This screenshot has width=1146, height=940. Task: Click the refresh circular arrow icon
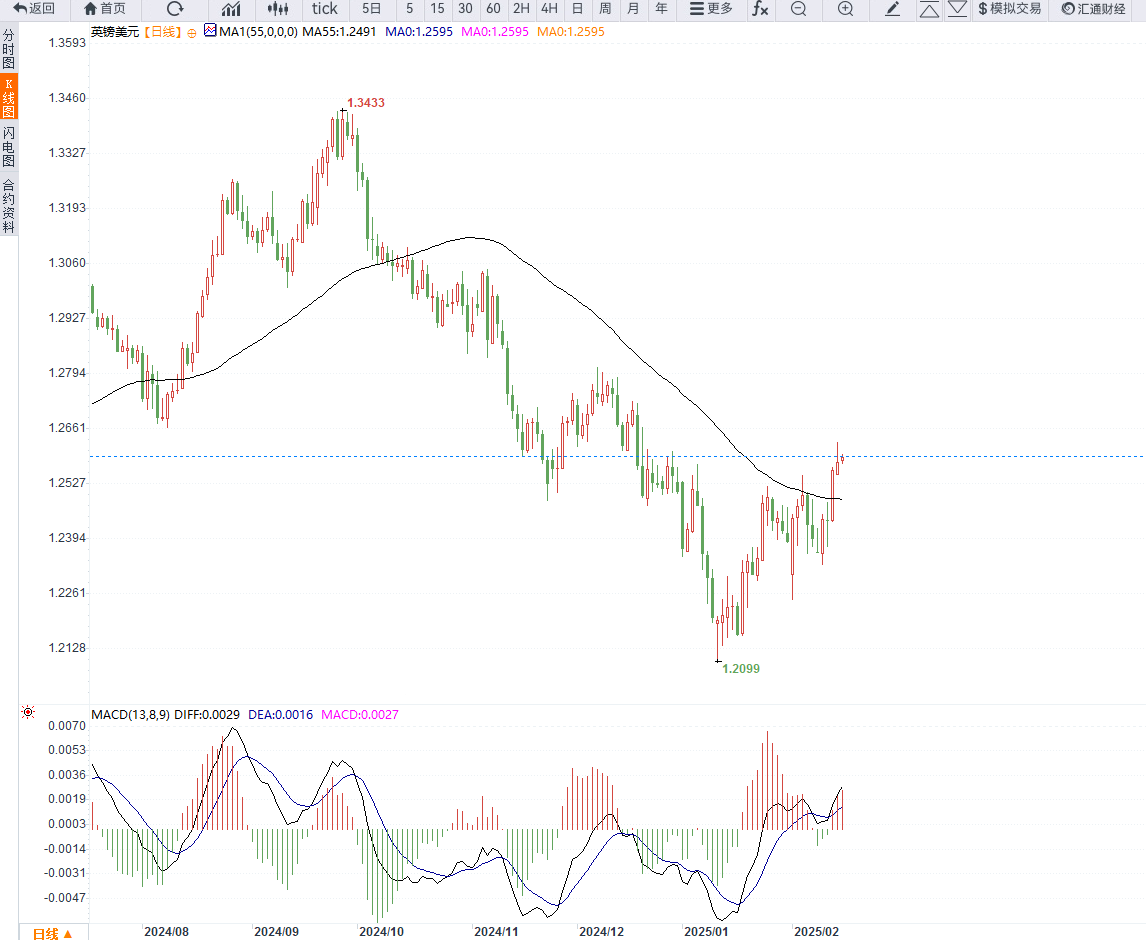pyautogui.click(x=175, y=9)
